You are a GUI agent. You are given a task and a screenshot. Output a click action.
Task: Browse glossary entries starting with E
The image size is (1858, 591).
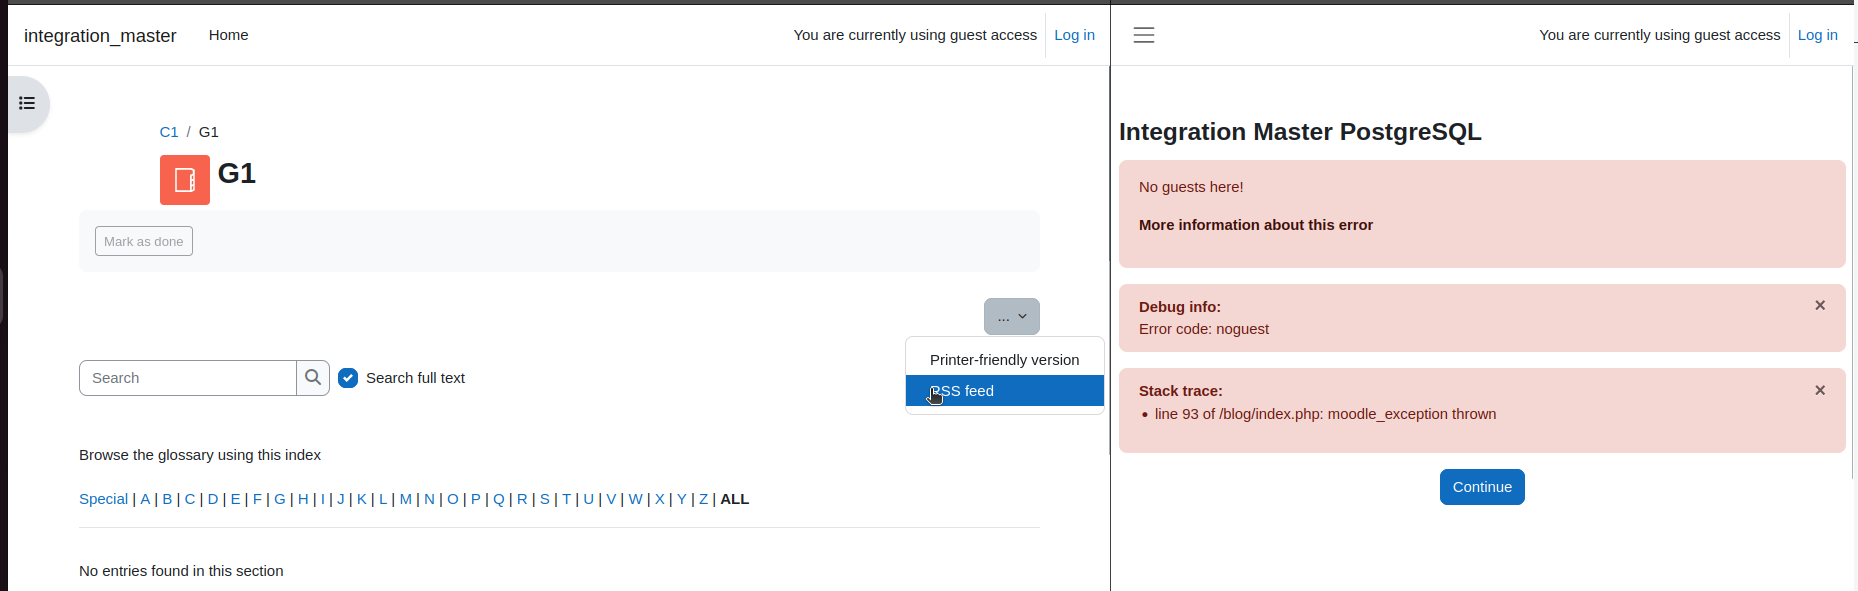pyautogui.click(x=235, y=499)
